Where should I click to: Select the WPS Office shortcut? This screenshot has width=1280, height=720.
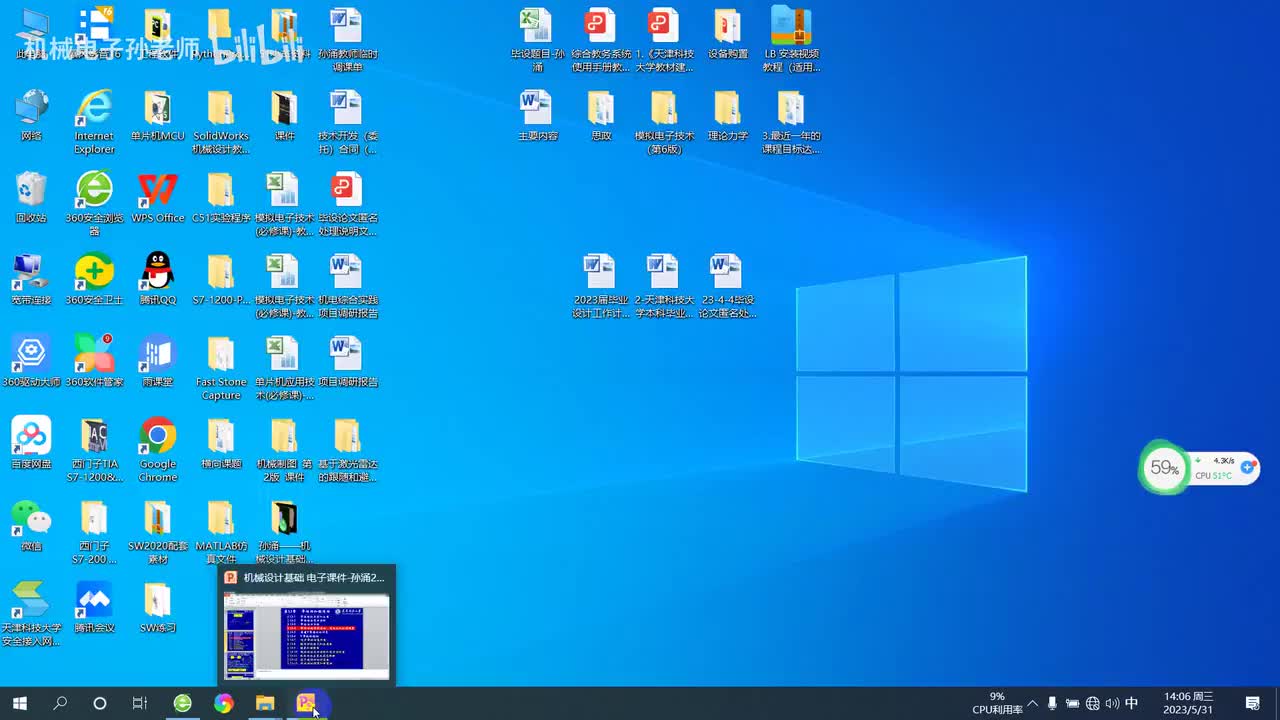158,198
